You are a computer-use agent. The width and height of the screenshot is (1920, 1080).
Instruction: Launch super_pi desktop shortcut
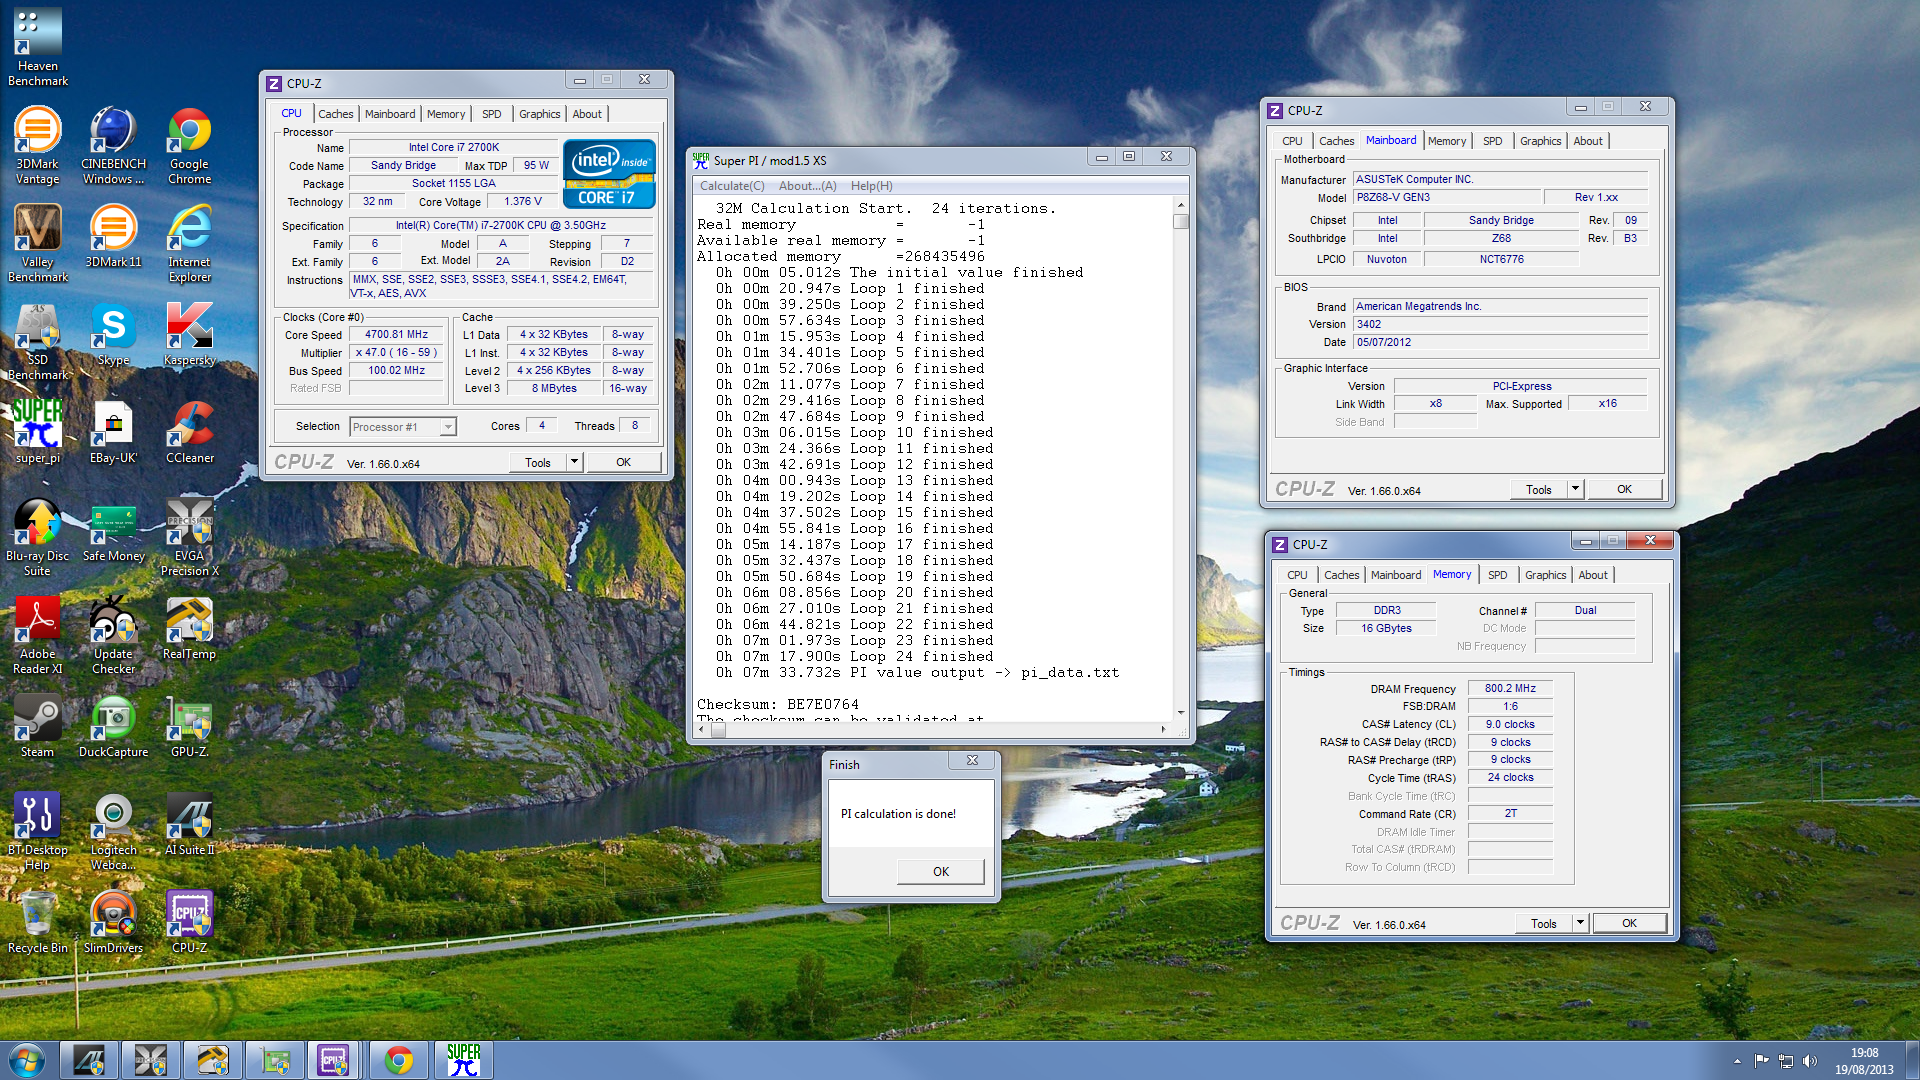tap(38, 433)
